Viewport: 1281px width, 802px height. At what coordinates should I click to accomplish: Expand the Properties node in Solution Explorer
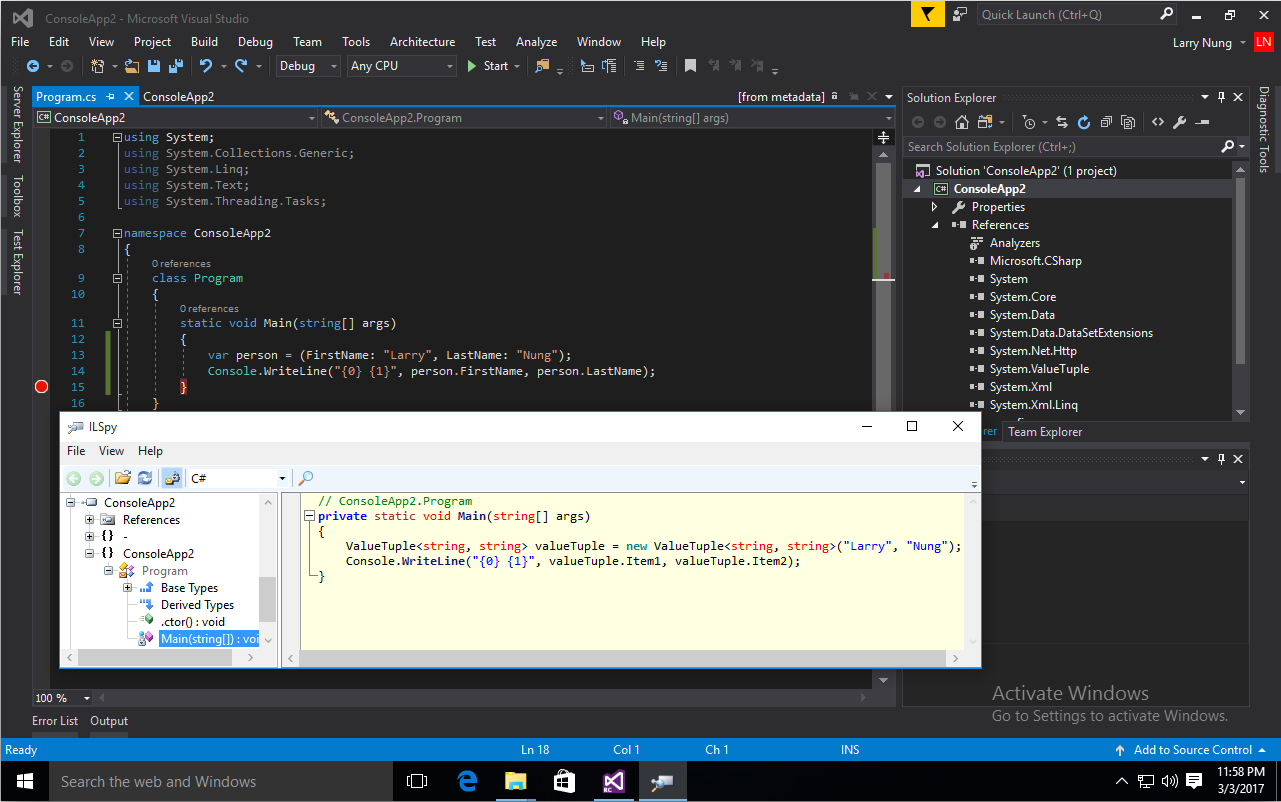[x=935, y=207]
